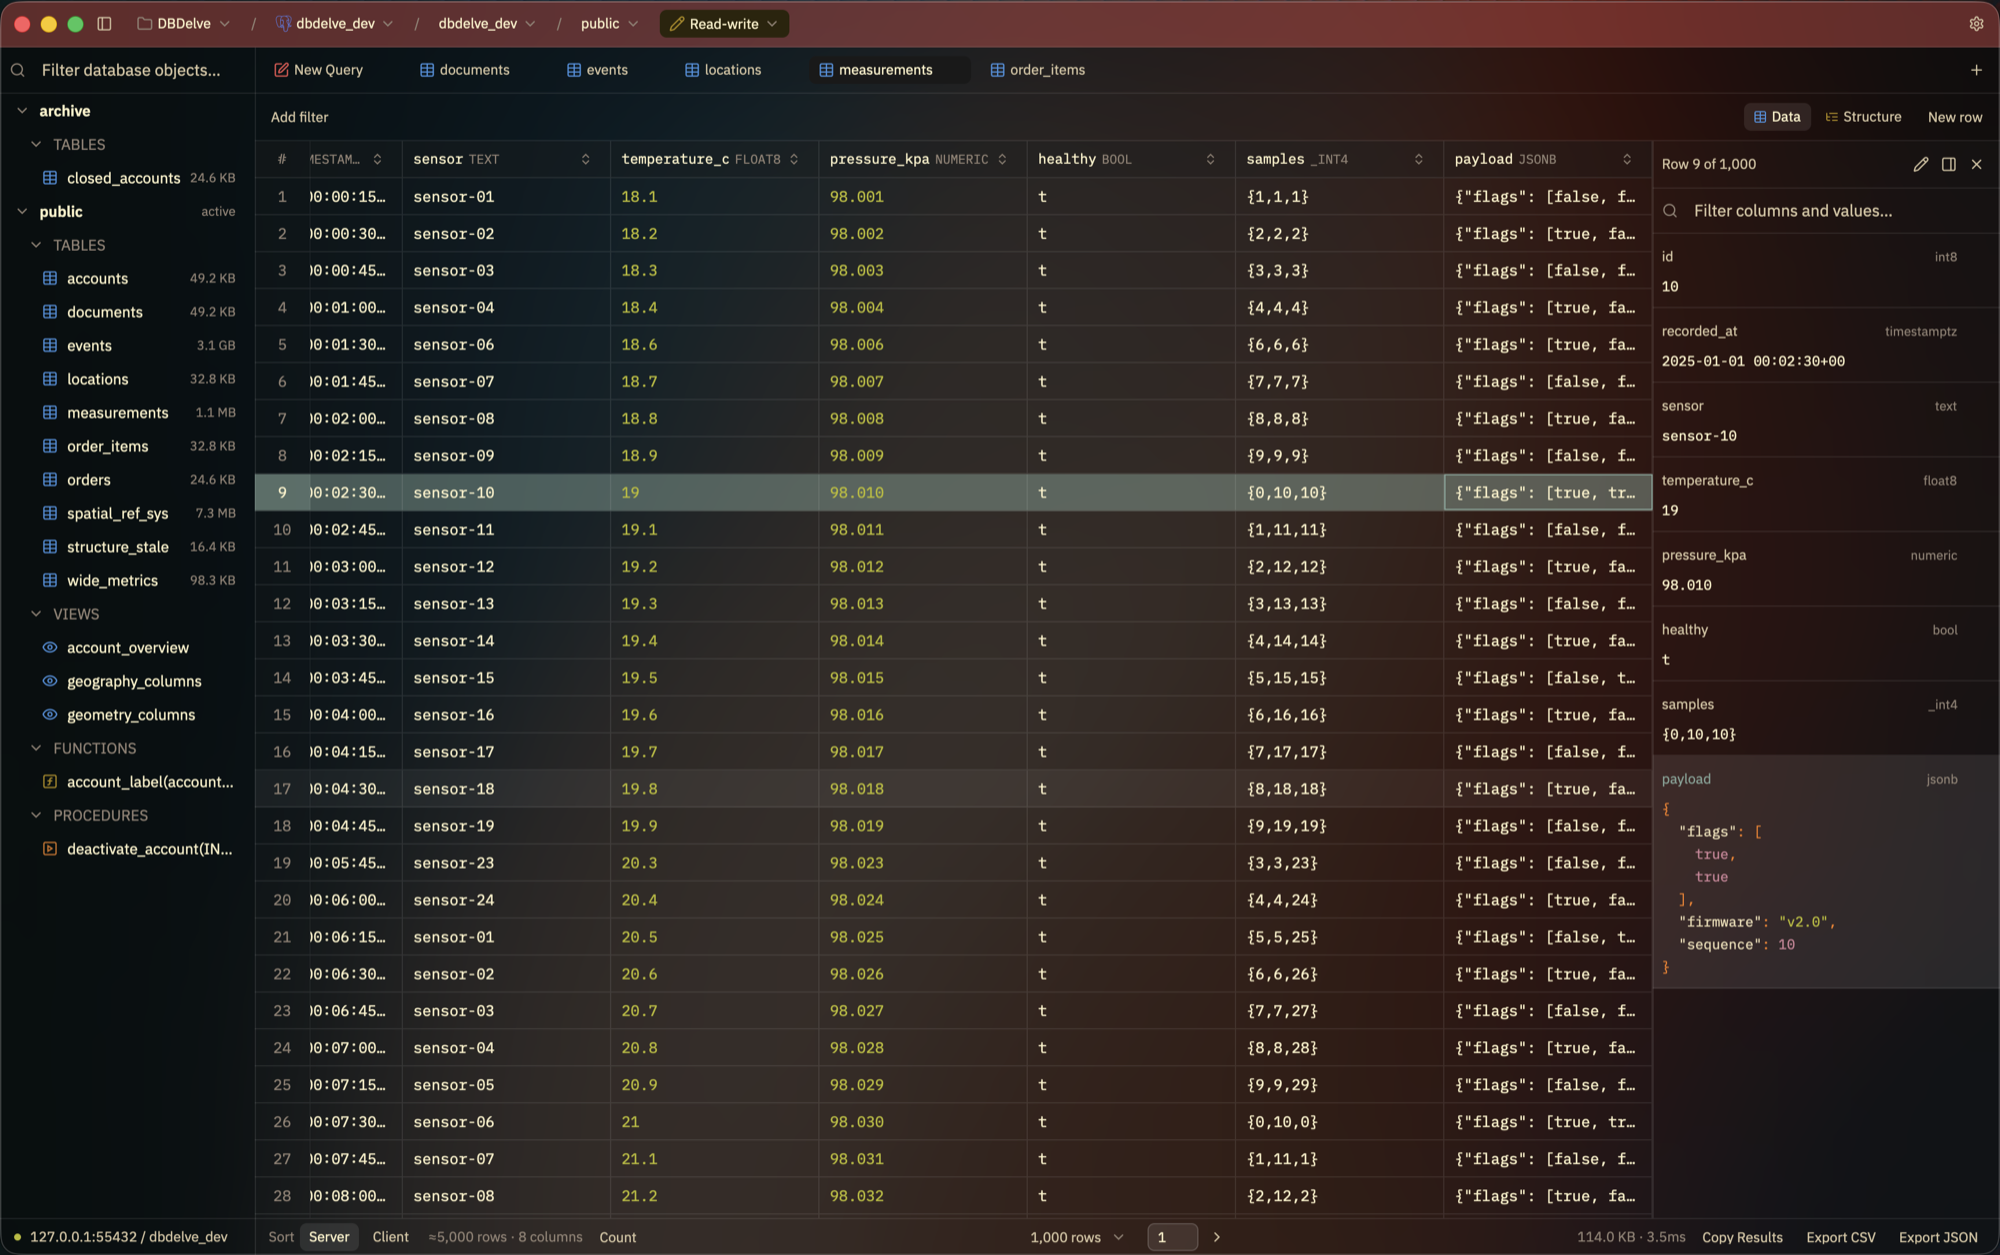2000x1255 pixels.
Task: Go to next page arrow
Action: (1217, 1237)
